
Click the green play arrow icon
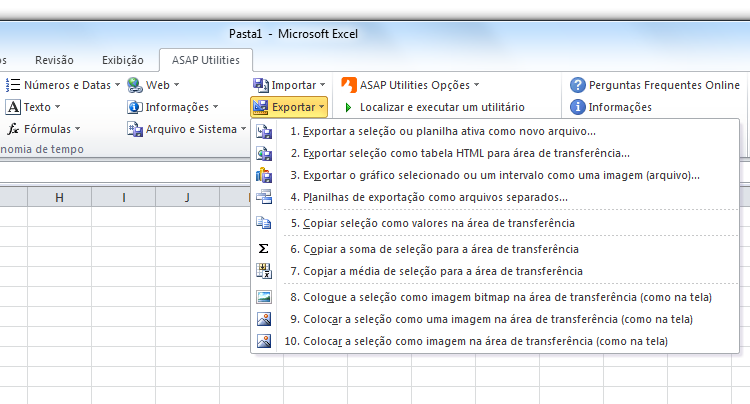348,108
